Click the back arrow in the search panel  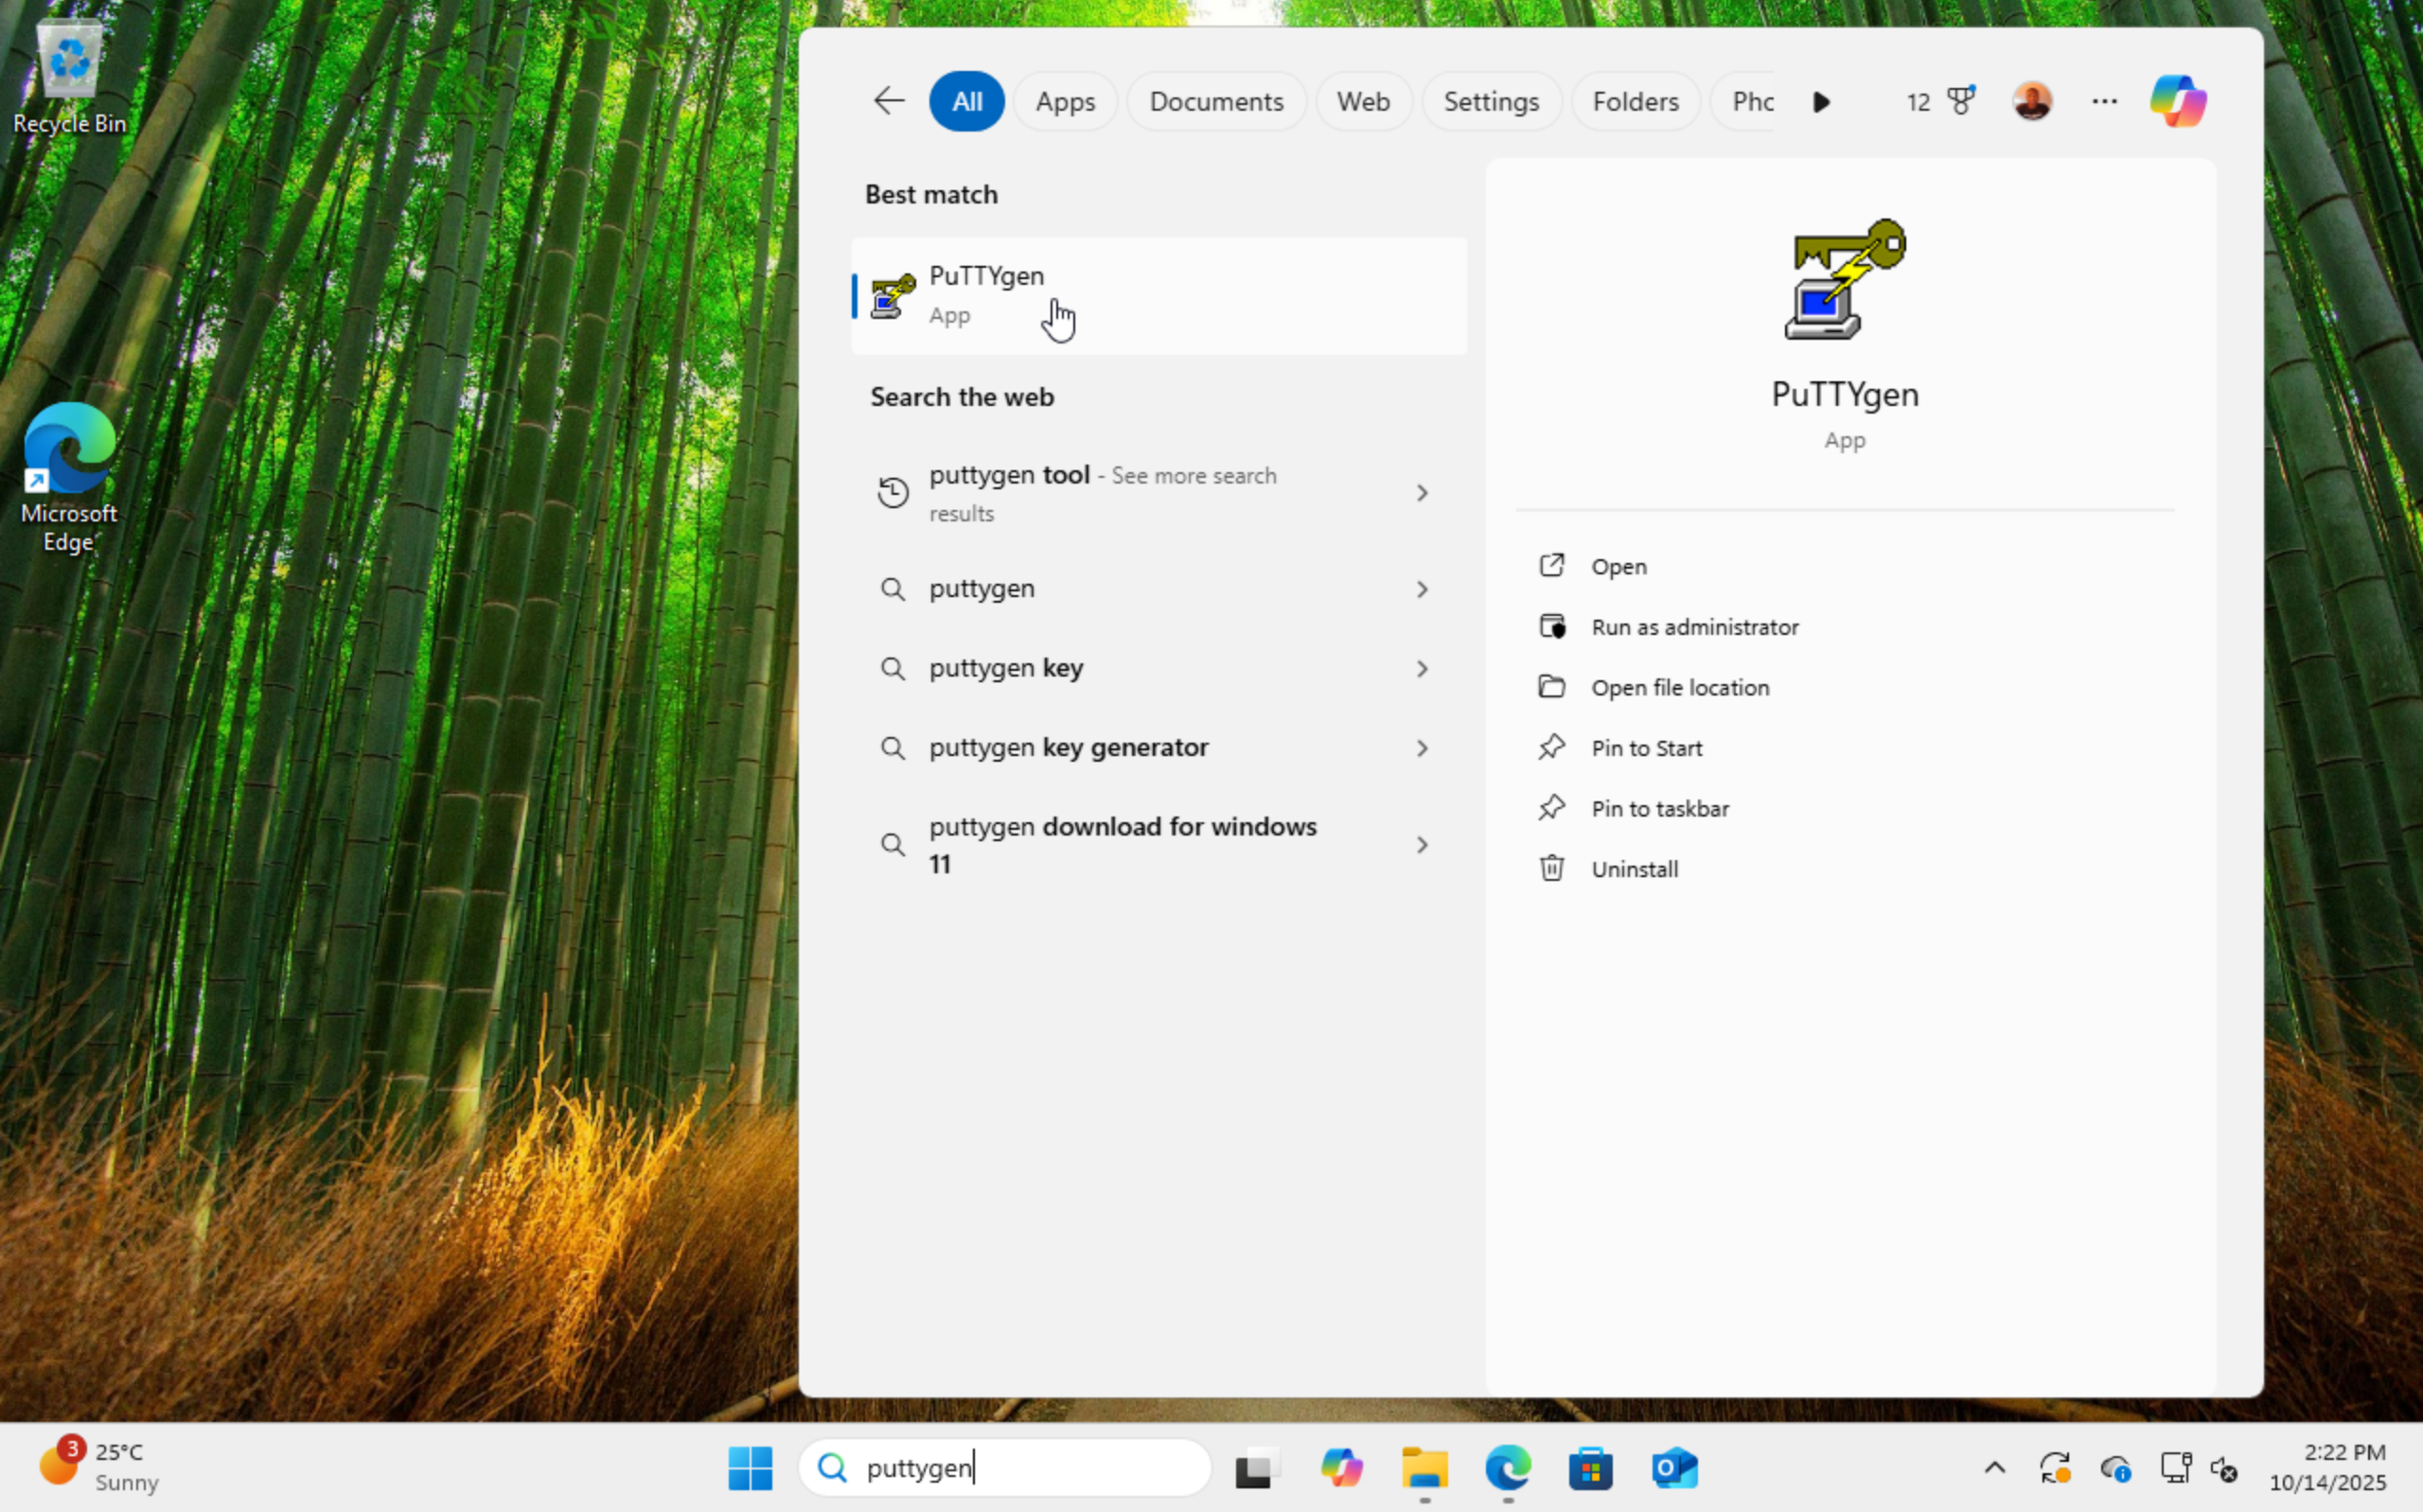coord(888,101)
